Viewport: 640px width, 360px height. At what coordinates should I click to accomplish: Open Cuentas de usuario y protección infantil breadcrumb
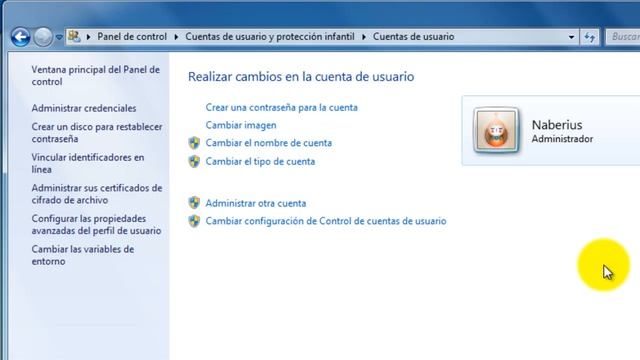tap(270, 37)
